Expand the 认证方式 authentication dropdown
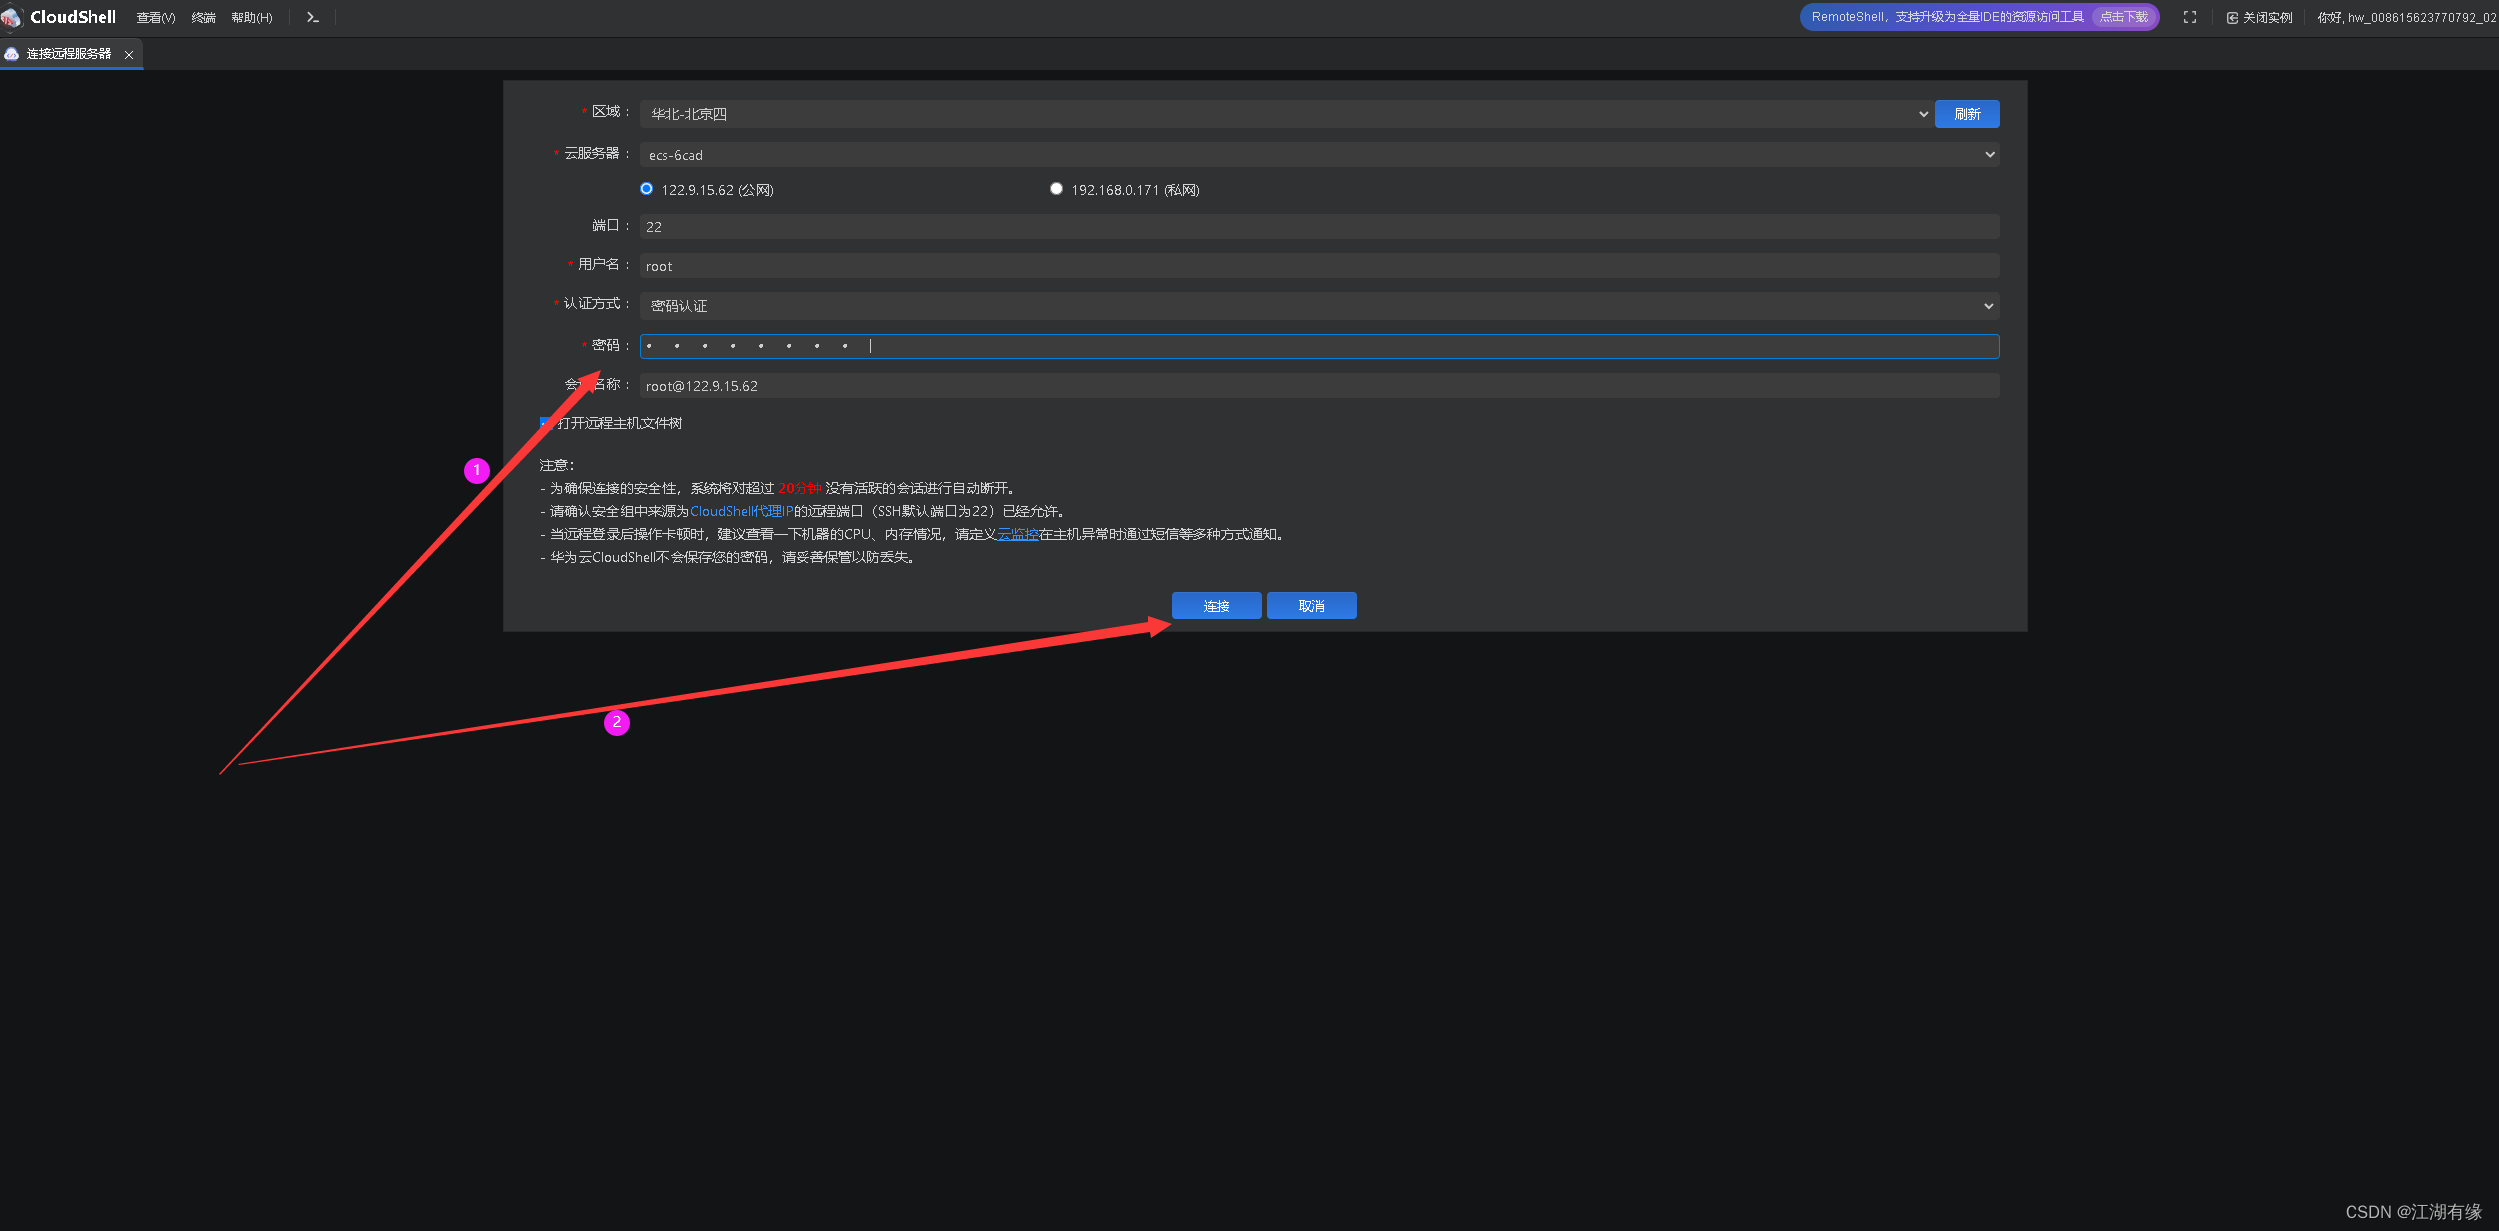This screenshot has height=1231, width=2499. pos(1318,306)
